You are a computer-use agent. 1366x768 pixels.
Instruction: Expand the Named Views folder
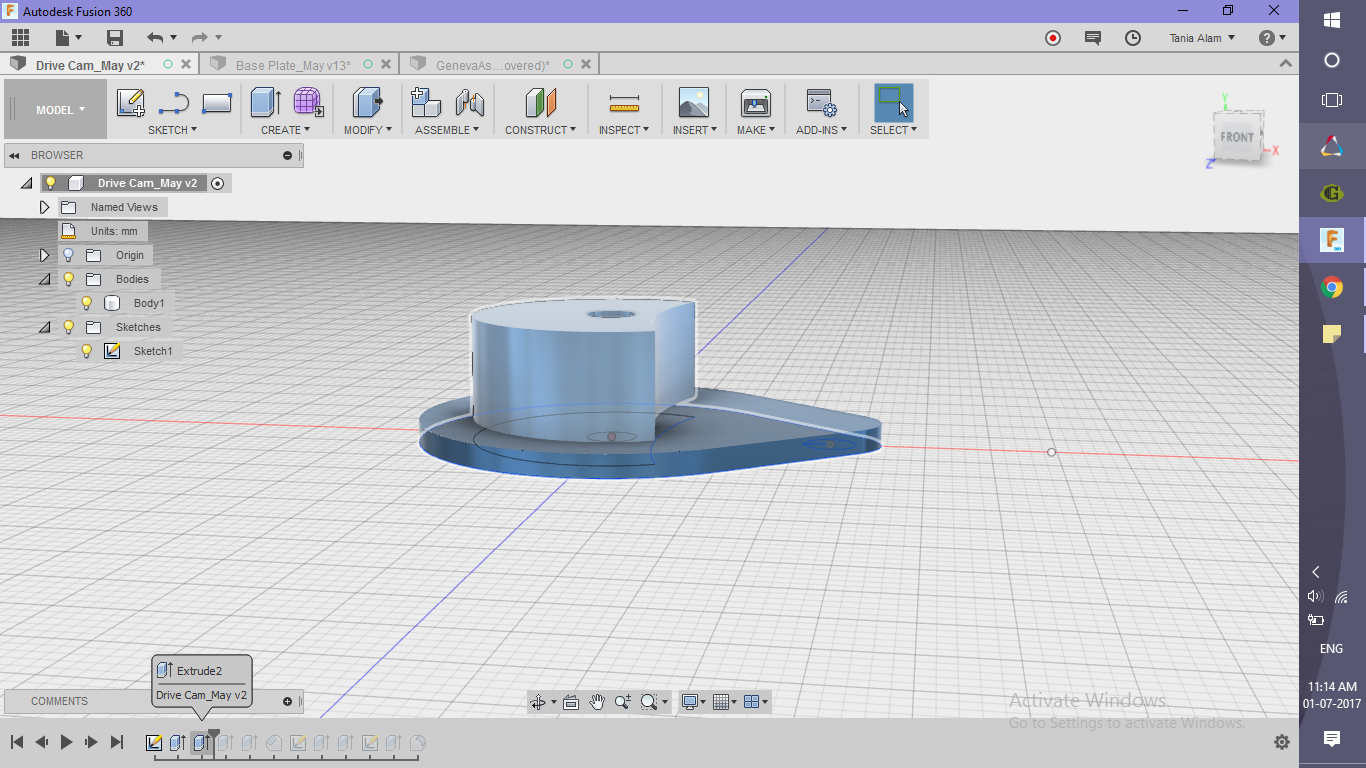pyautogui.click(x=44, y=207)
